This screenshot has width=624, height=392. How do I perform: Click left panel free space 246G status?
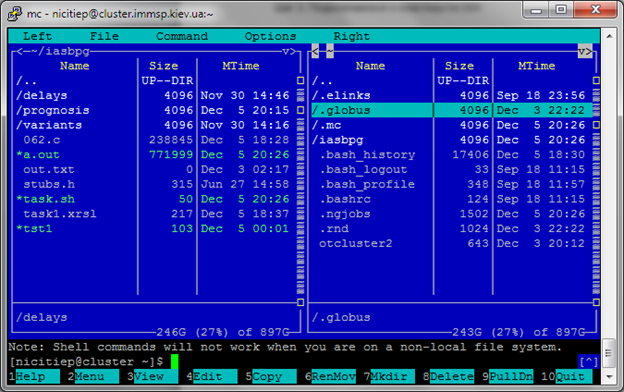point(222,332)
